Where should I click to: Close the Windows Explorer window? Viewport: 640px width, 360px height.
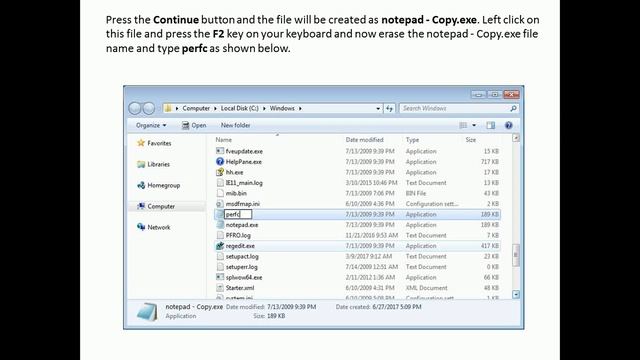click(511, 94)
